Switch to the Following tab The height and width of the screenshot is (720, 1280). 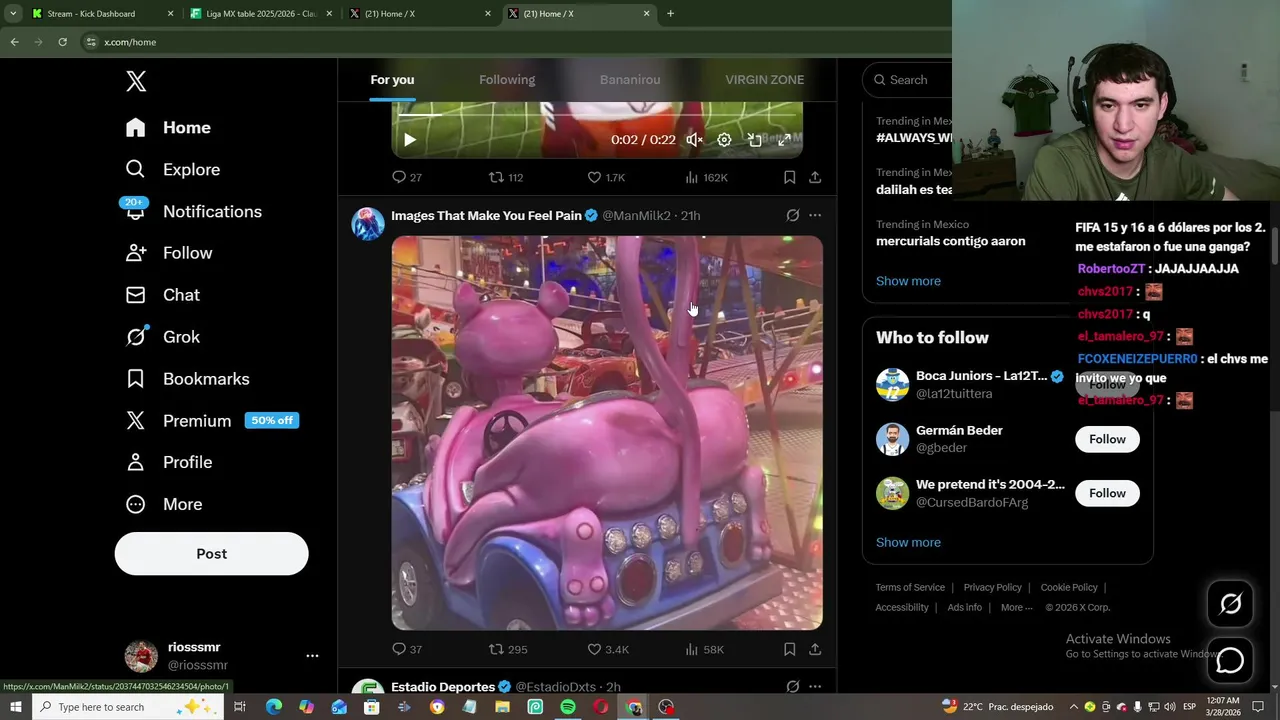[x=507, y=80]
